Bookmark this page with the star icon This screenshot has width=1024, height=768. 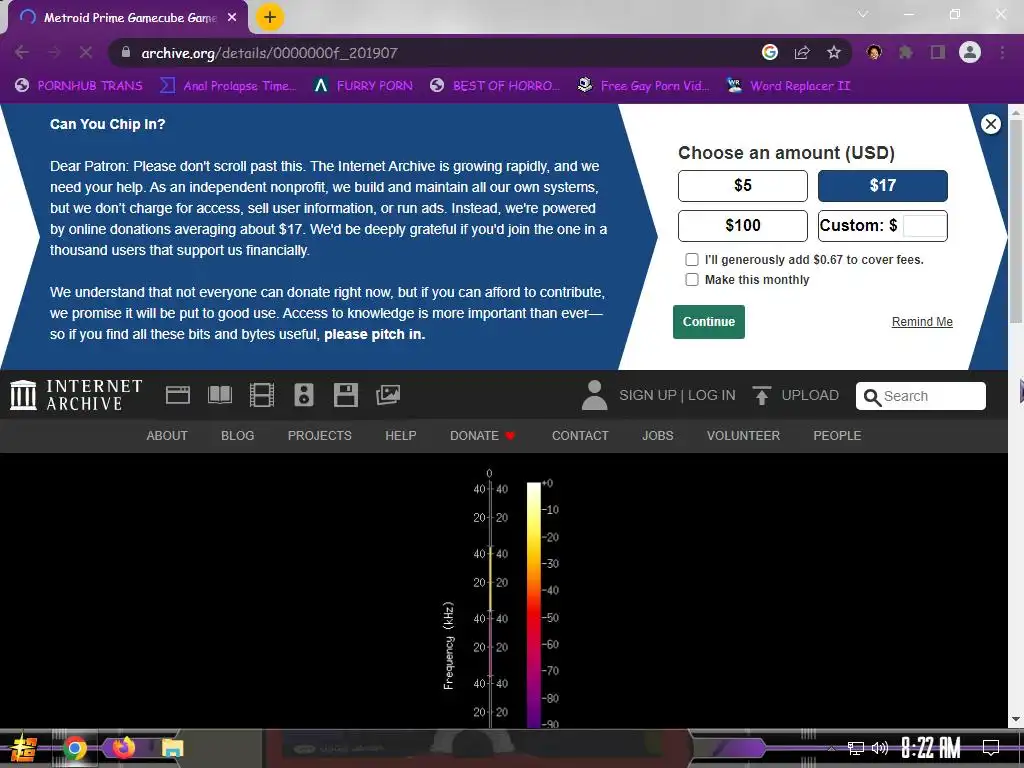tap(834, 52)
